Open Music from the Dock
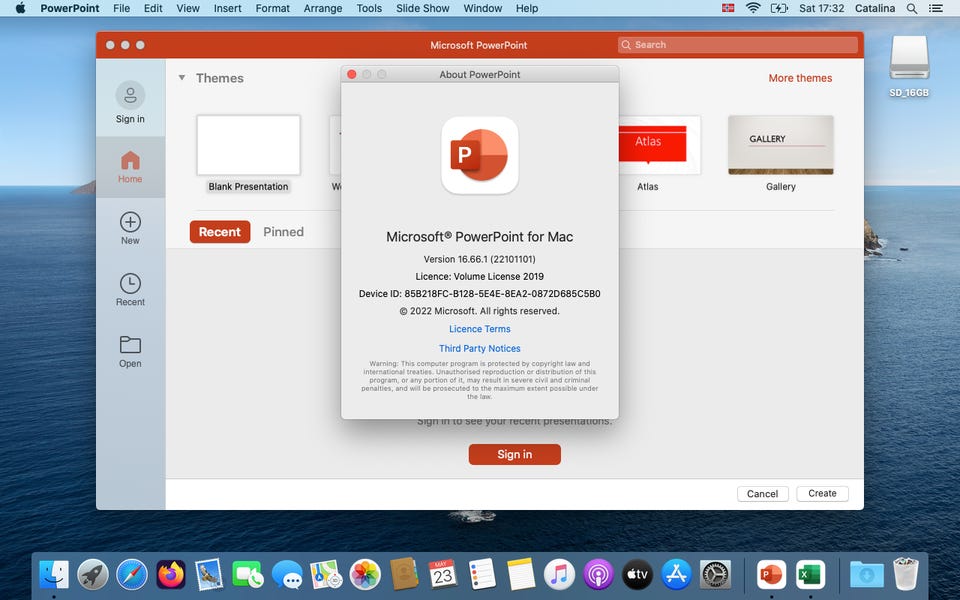The image size is (960, 600). [x=559, y=575]
